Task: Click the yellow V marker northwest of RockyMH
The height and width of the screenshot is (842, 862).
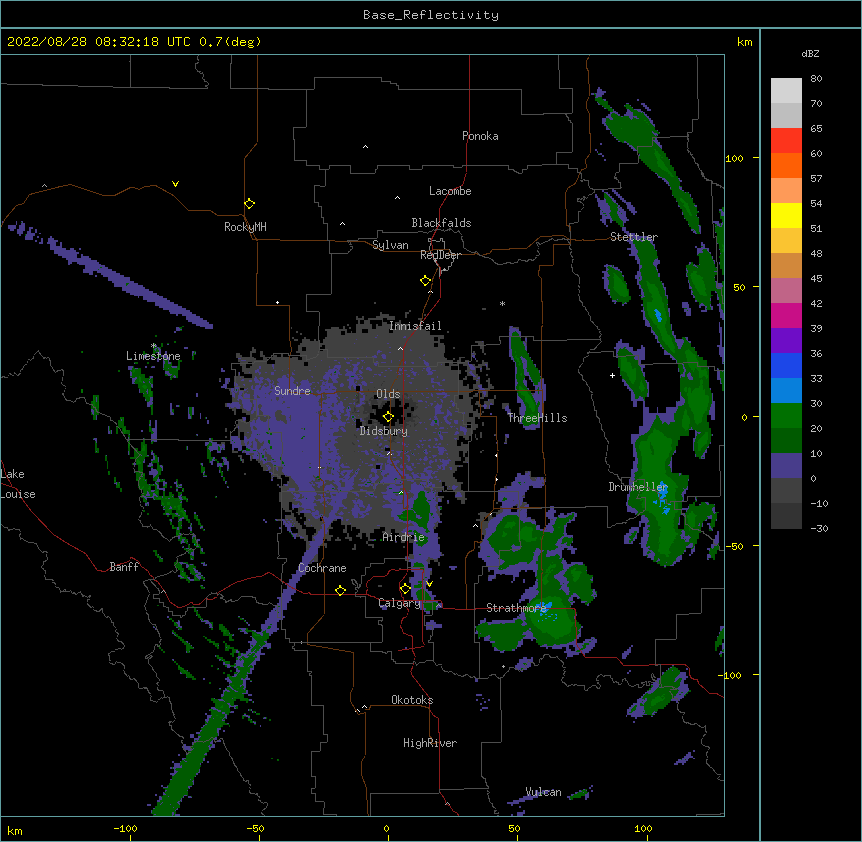Action: point(175,184)
